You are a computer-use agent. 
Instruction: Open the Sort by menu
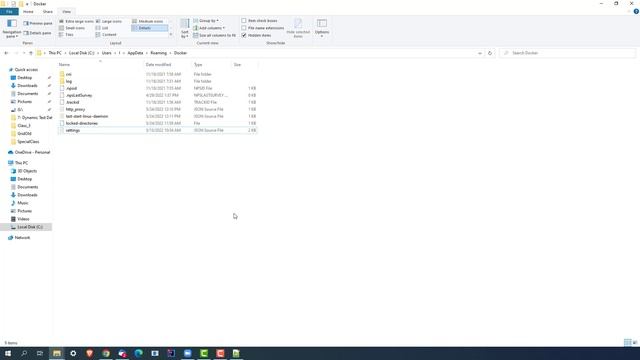click(x=185, y=29)
